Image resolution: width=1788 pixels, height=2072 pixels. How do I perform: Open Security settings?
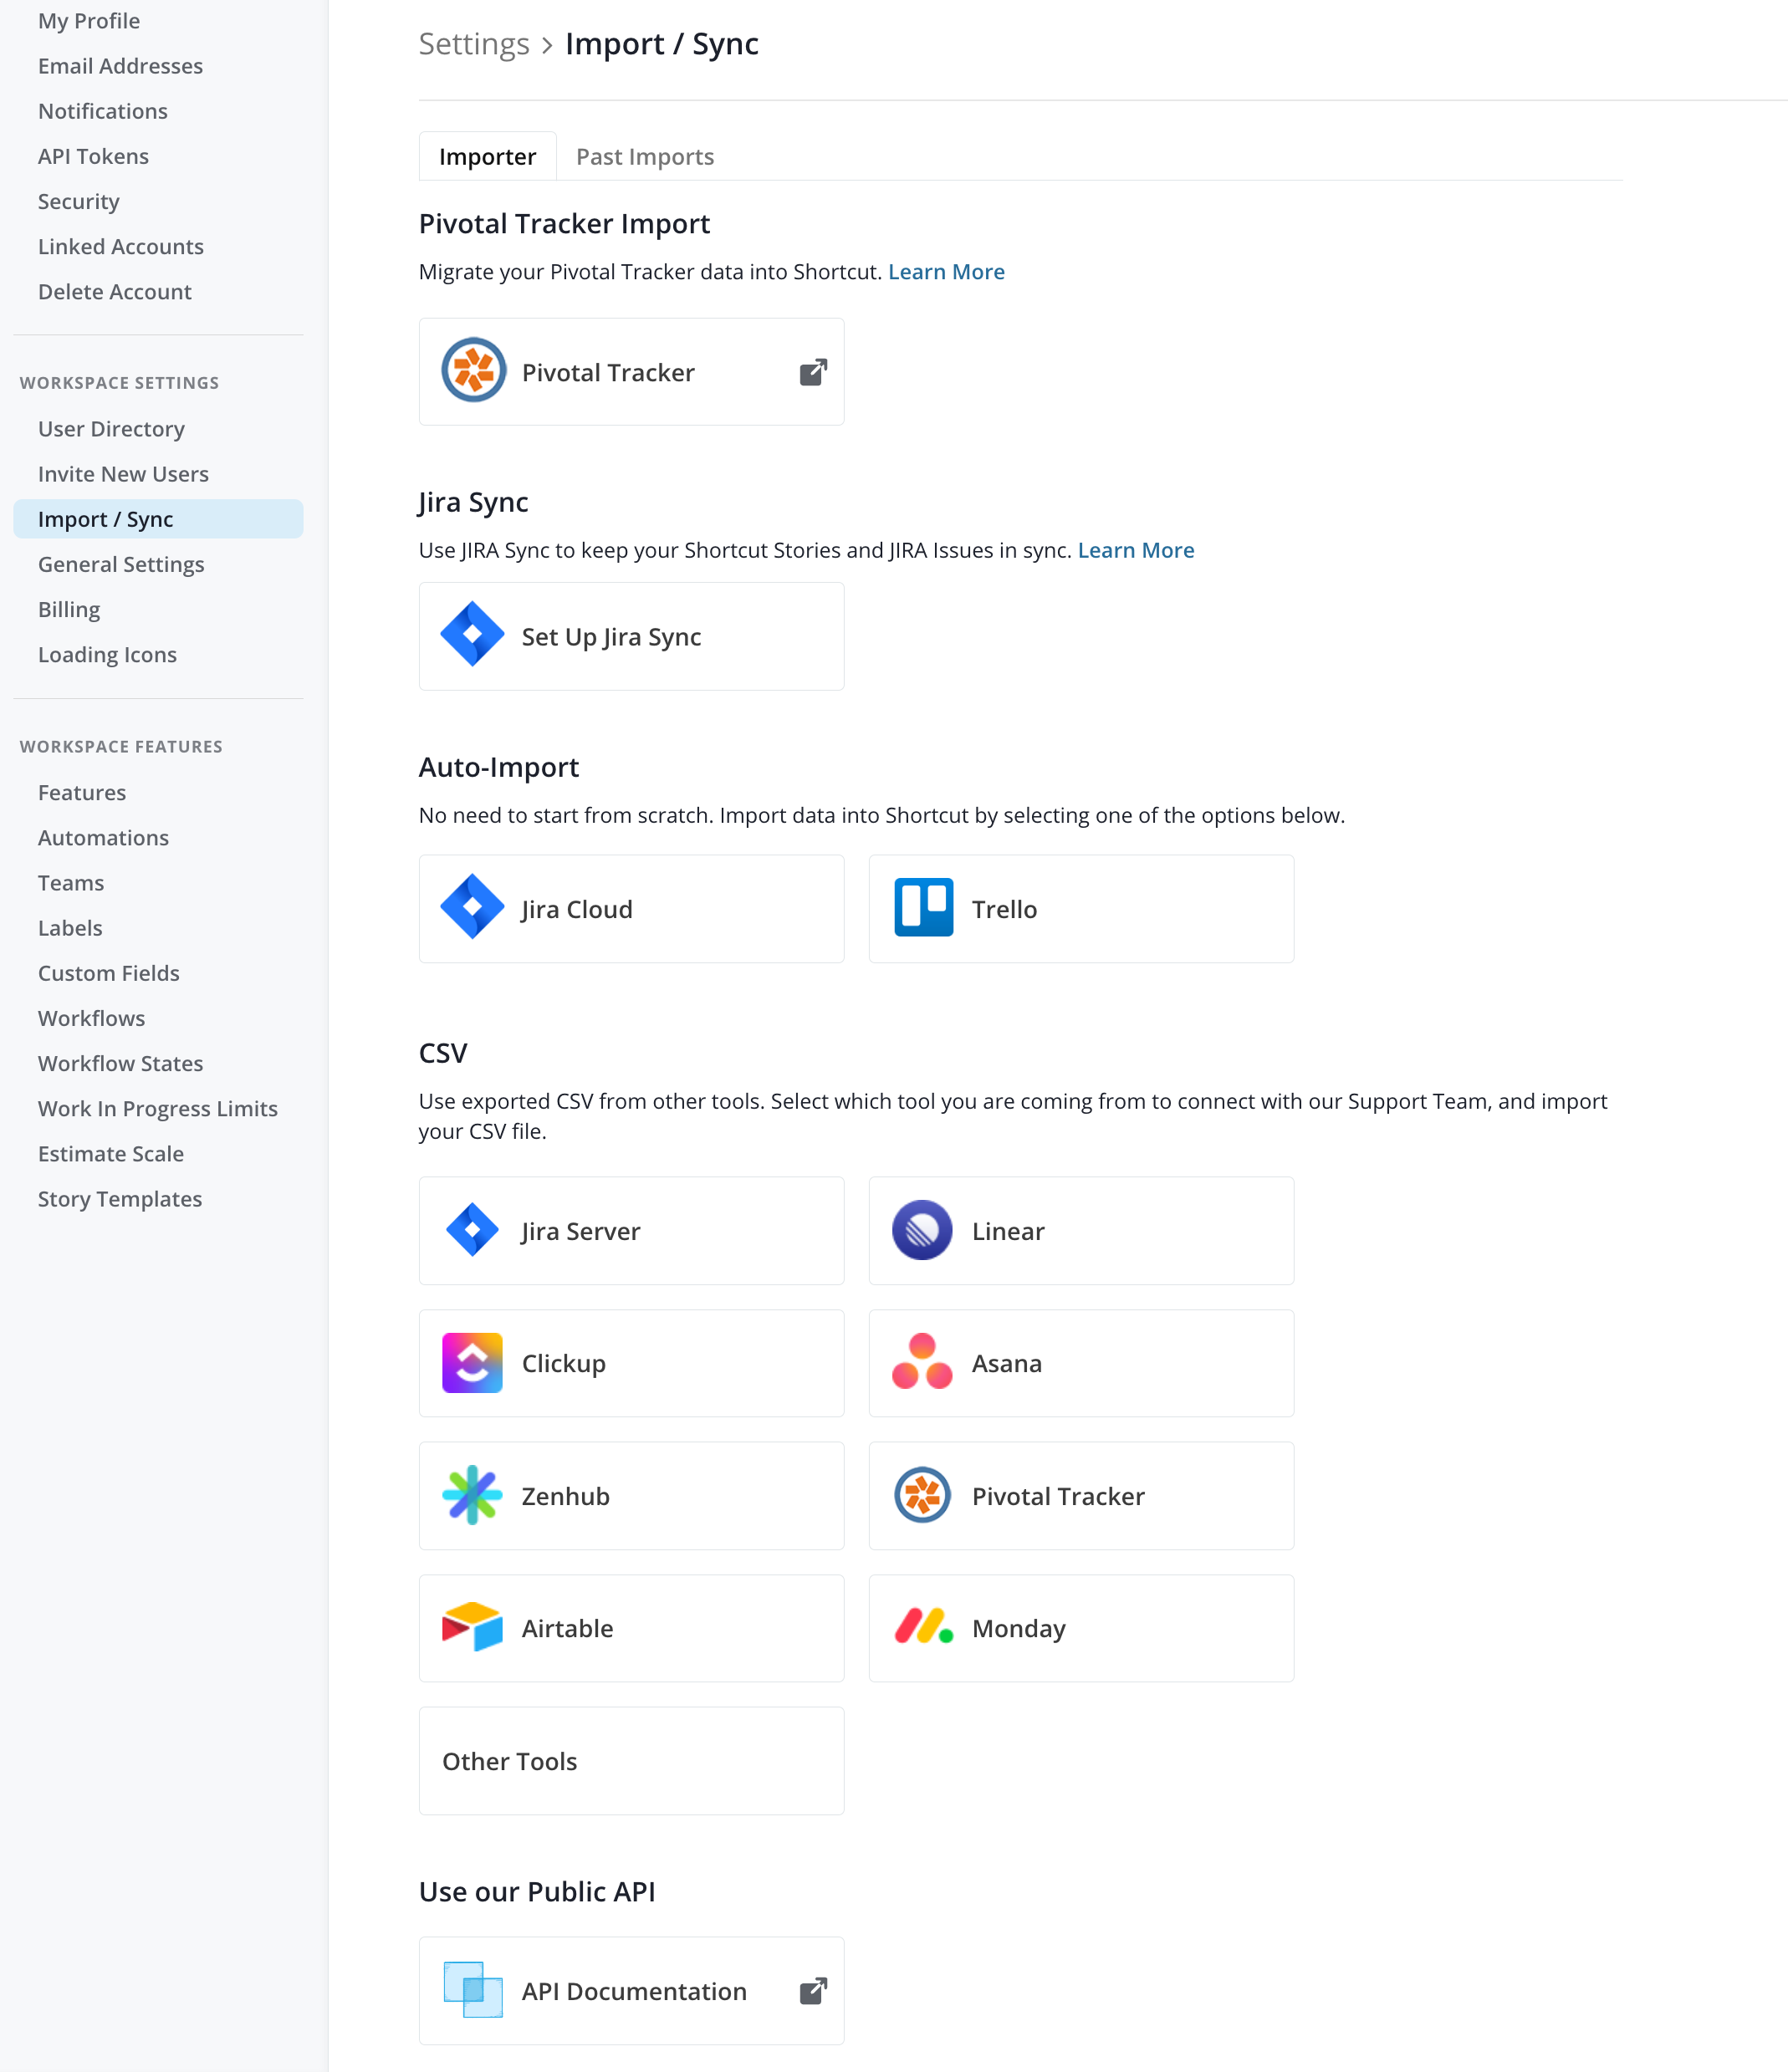tap(79, 201)
